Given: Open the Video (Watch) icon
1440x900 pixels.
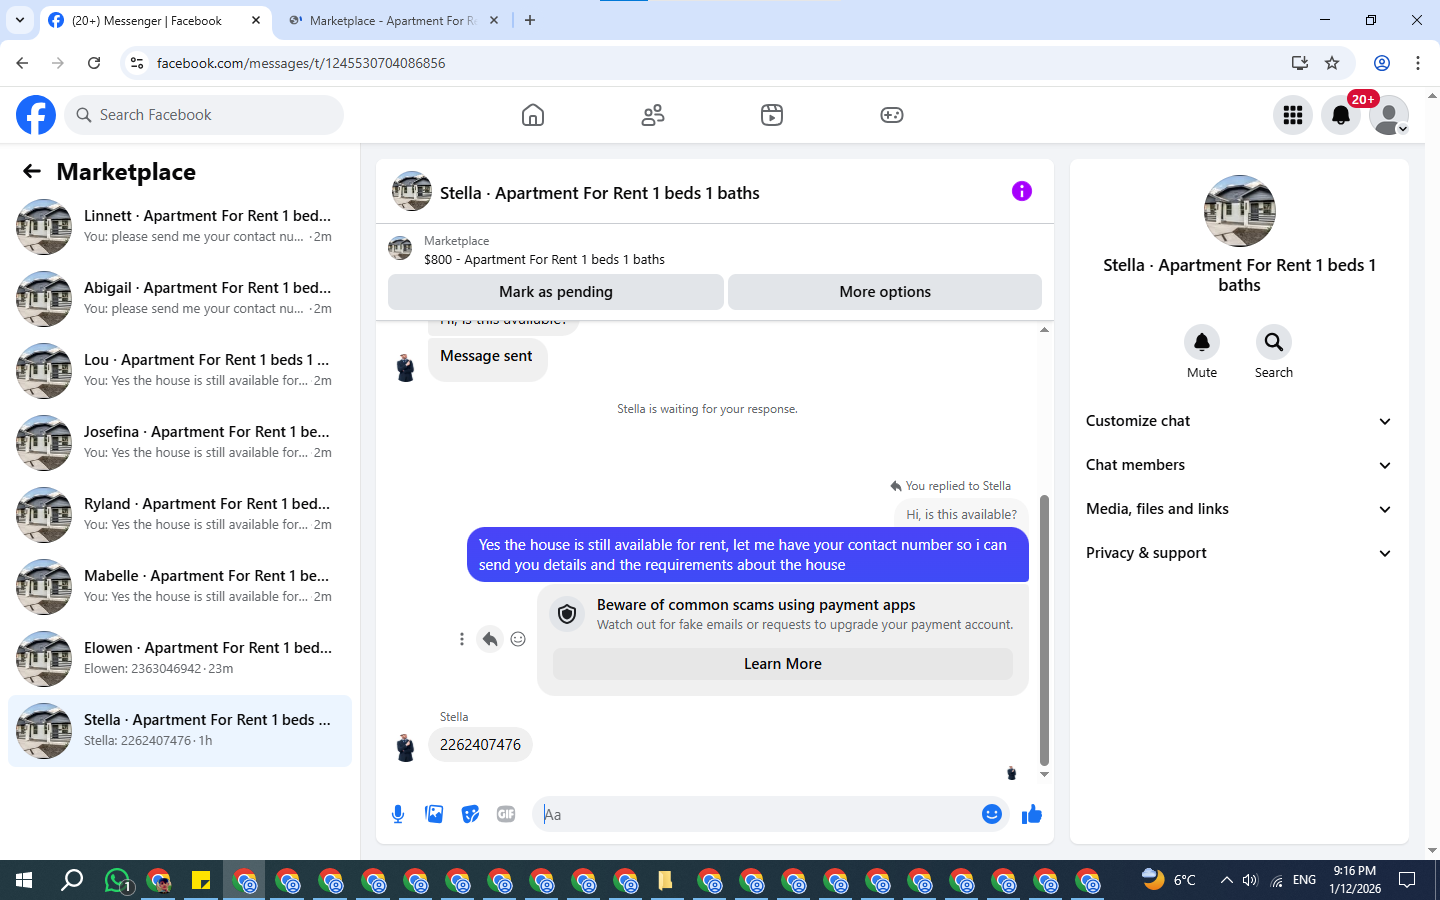Looking at the screenshot, I should (x=772, y=115).
